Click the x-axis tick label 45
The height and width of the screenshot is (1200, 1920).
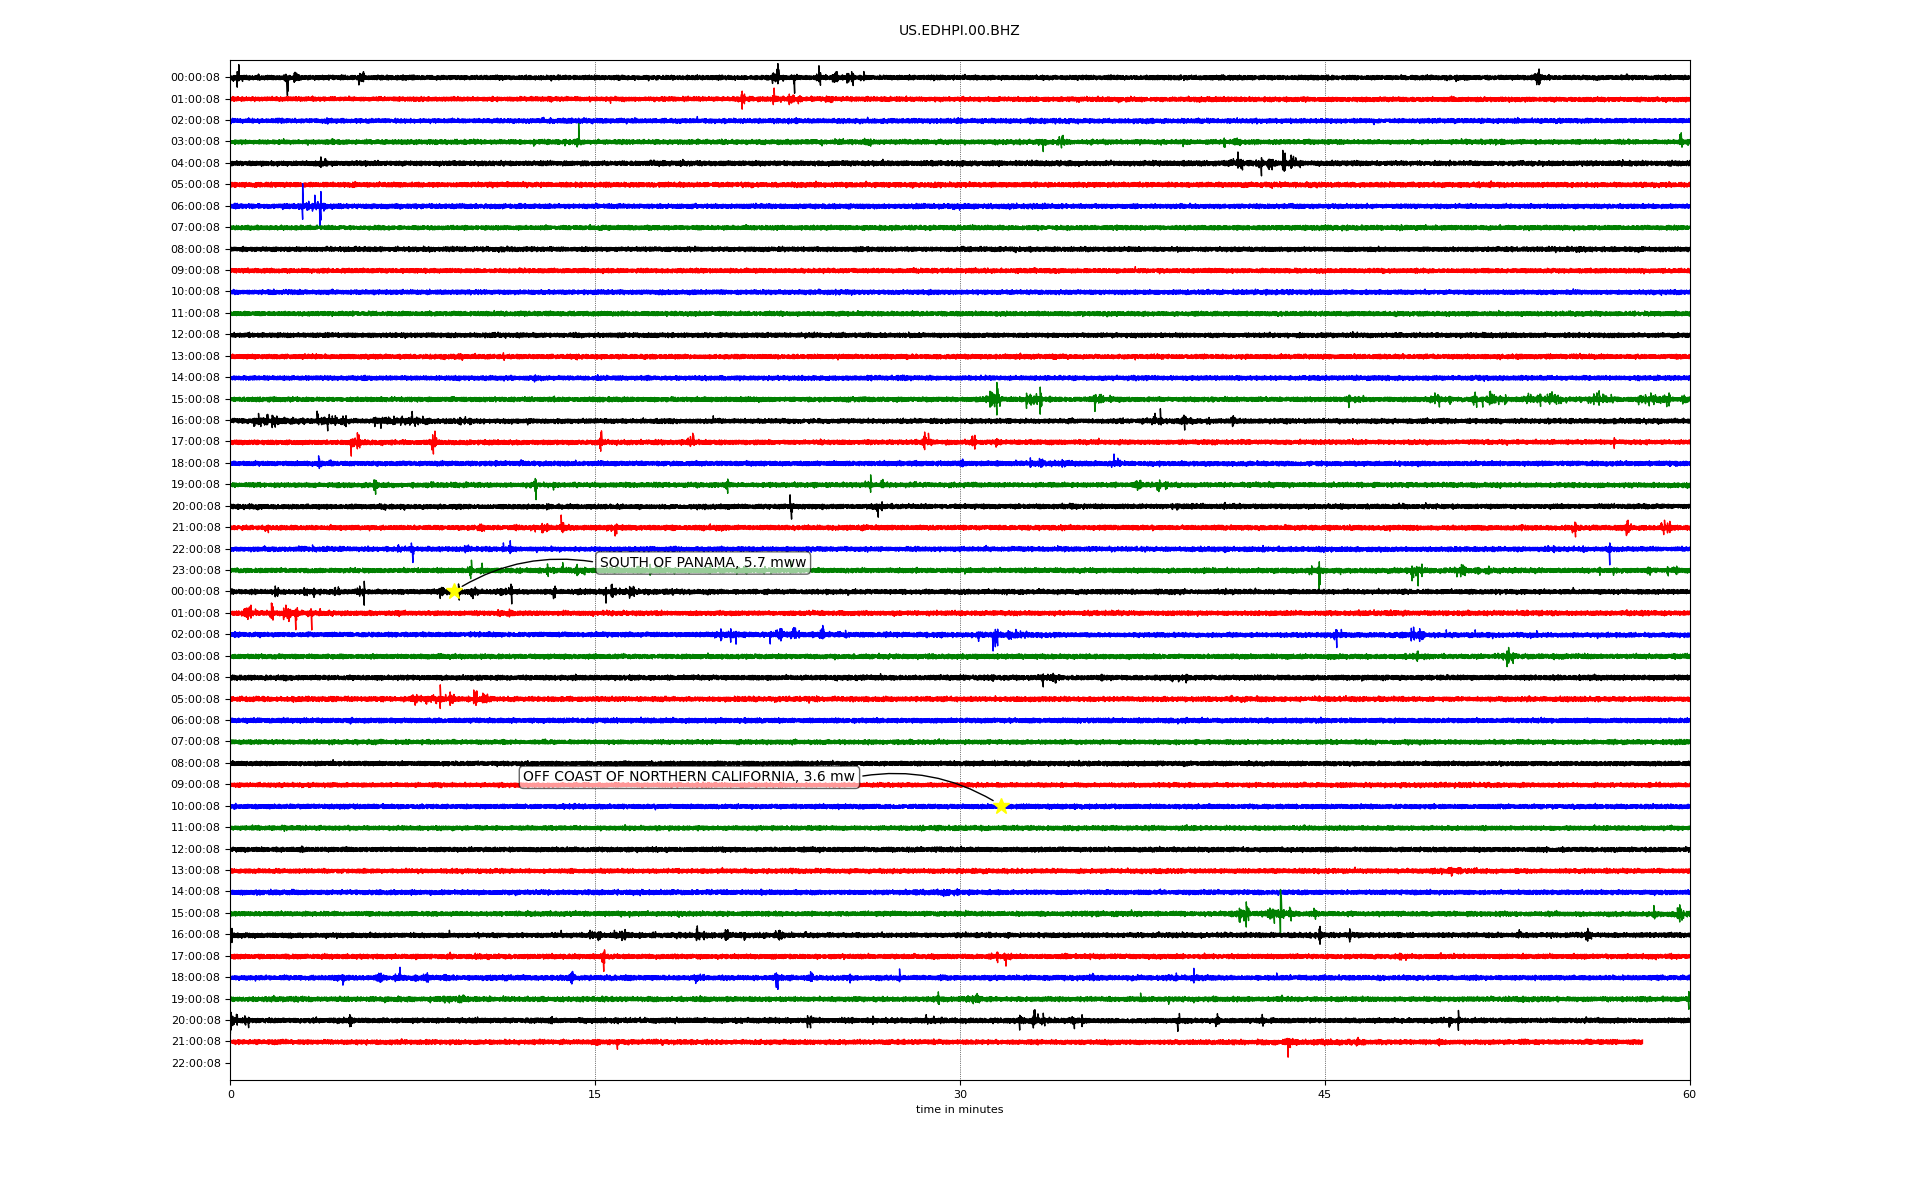click(x=1325, y=1094)
